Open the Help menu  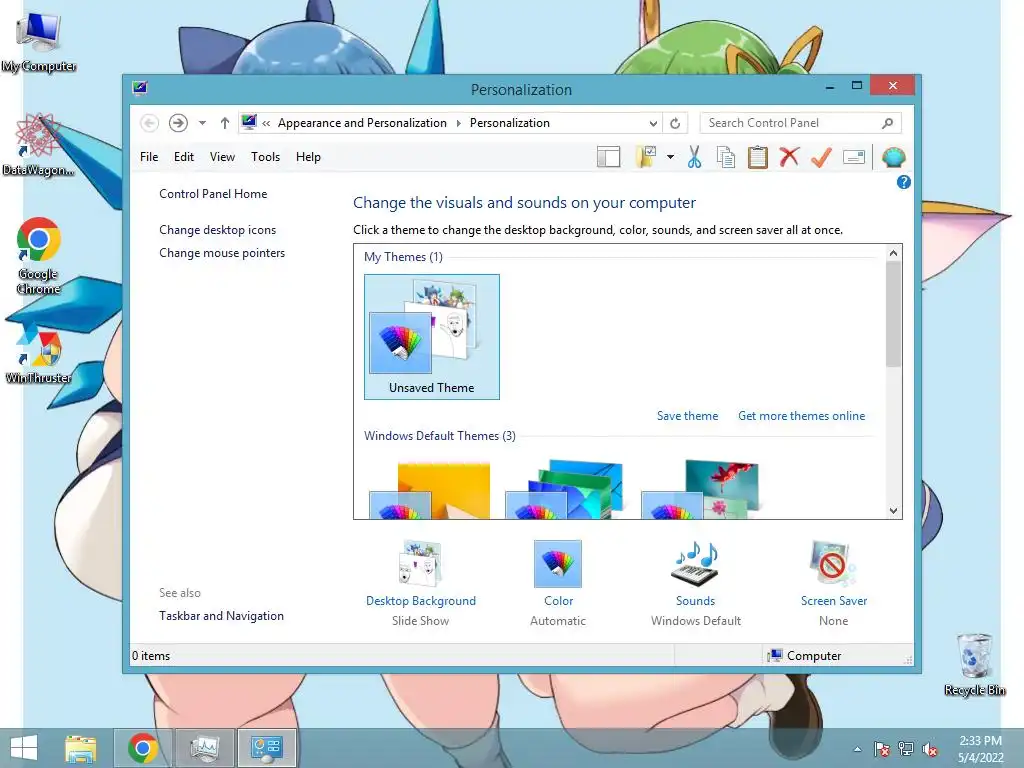coord(308,157)
